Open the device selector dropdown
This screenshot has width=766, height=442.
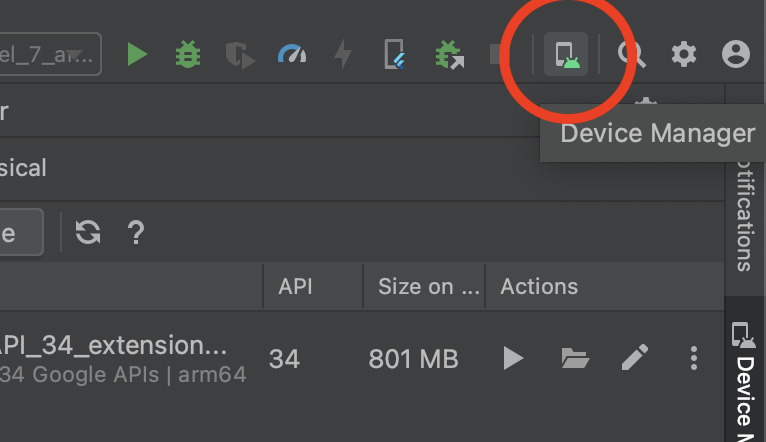point(50,54)
